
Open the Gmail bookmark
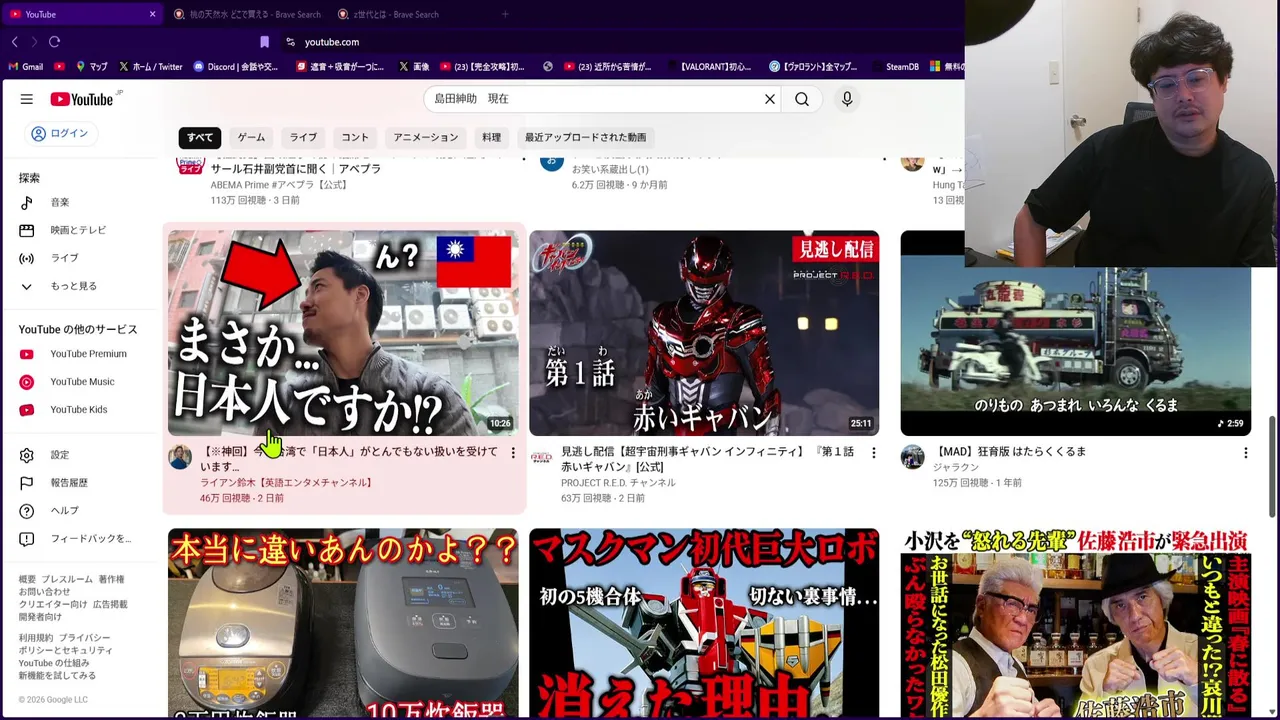point(26,67)
